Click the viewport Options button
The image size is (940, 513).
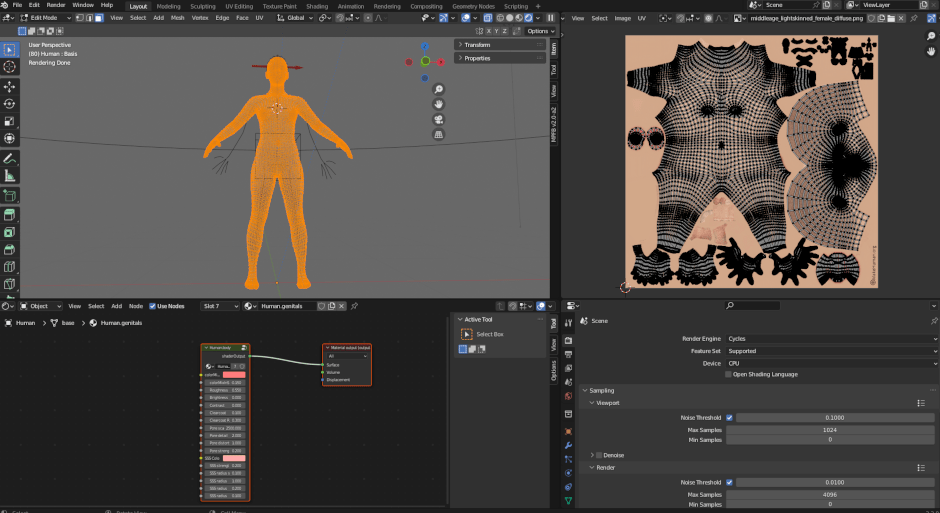(x=538, y=31)
